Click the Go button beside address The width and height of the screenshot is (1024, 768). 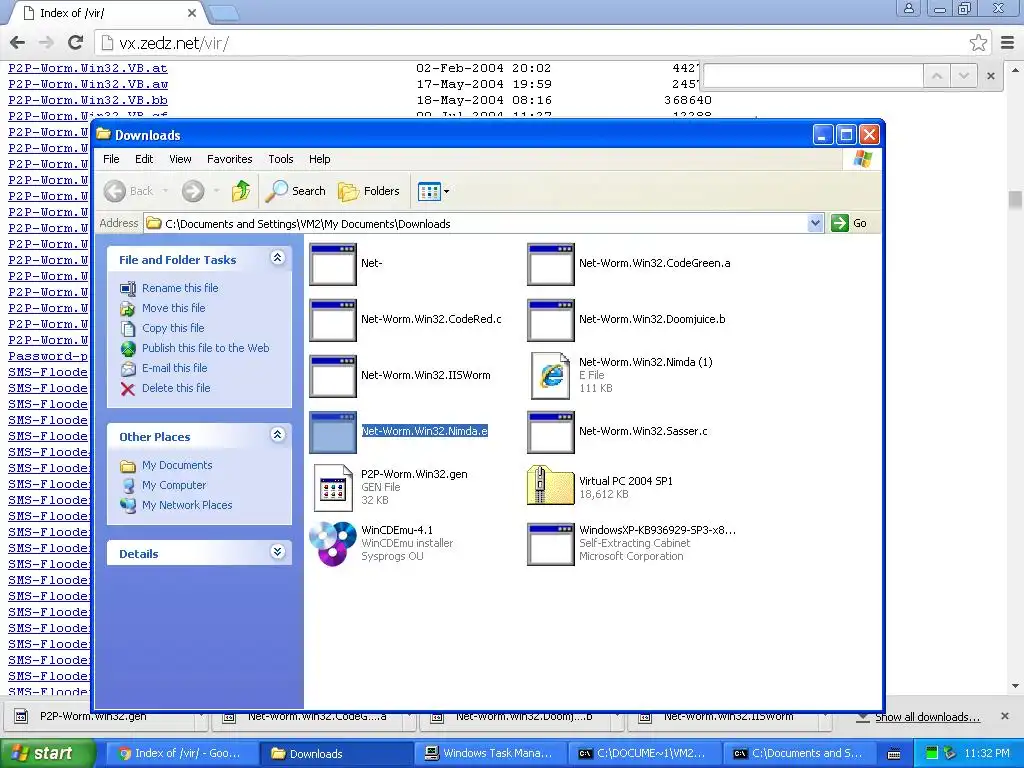tap(849, 223)
